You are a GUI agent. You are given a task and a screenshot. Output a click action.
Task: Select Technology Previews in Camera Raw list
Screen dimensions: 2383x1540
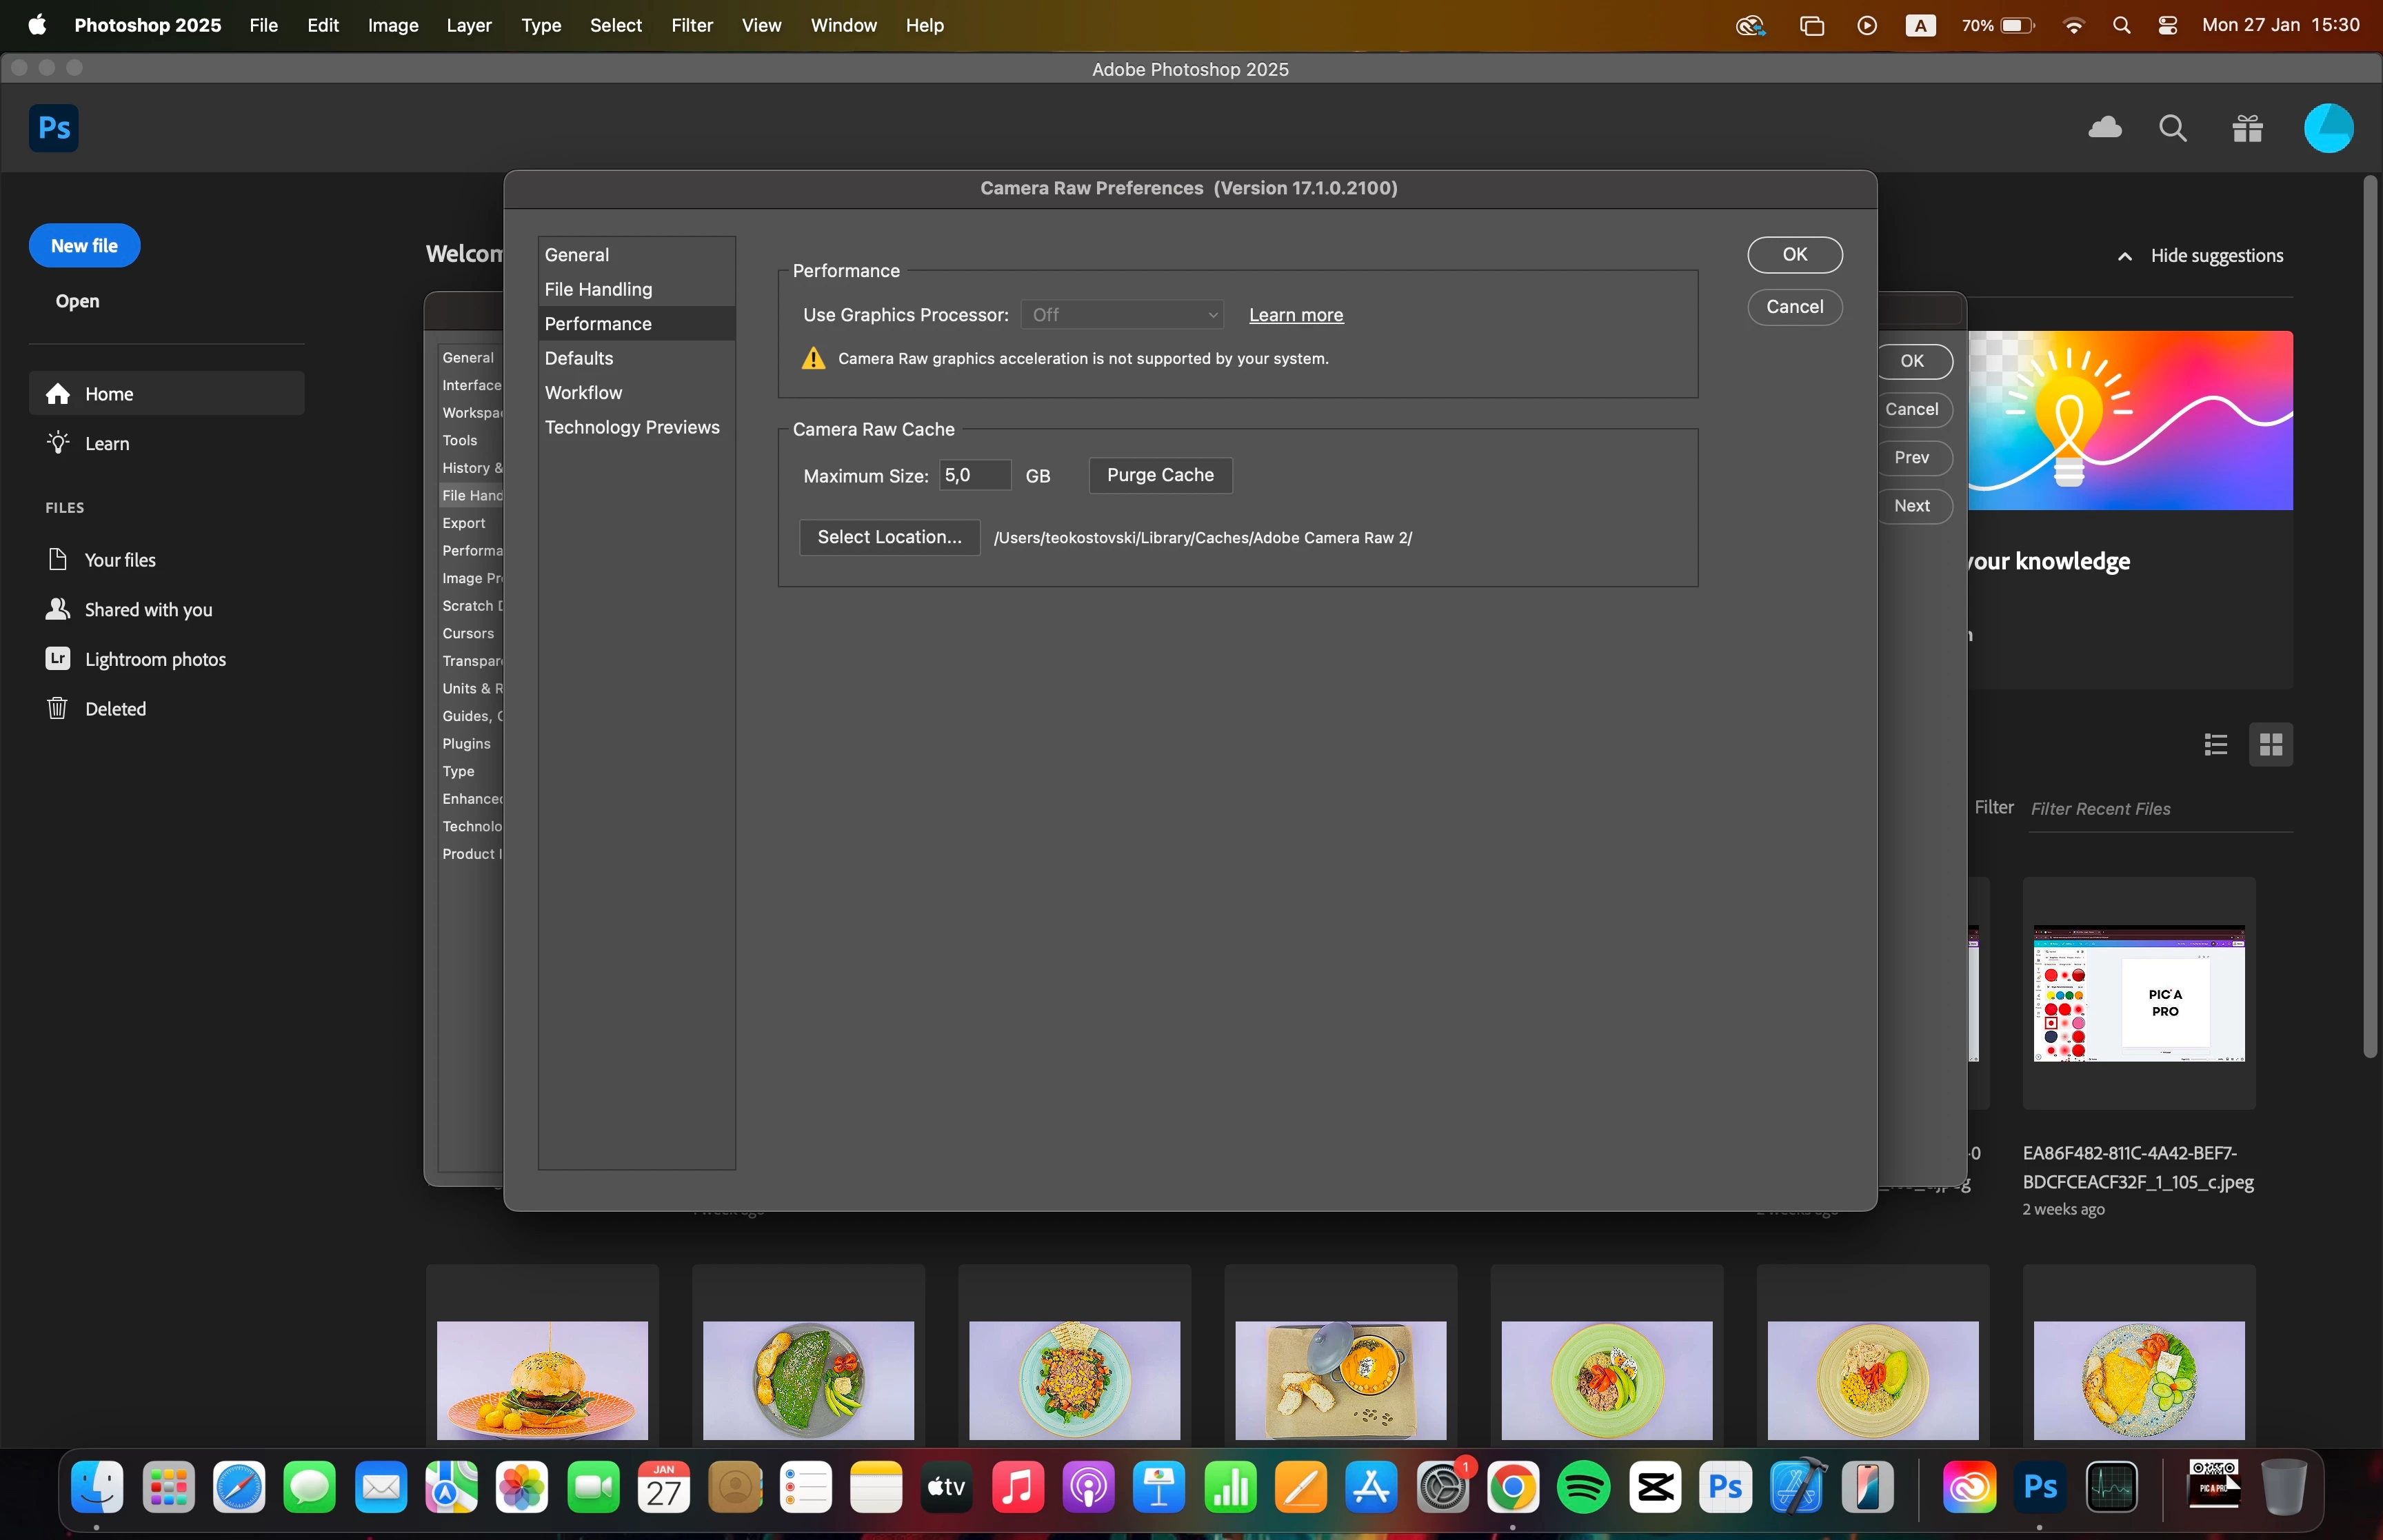coord(632,427)
